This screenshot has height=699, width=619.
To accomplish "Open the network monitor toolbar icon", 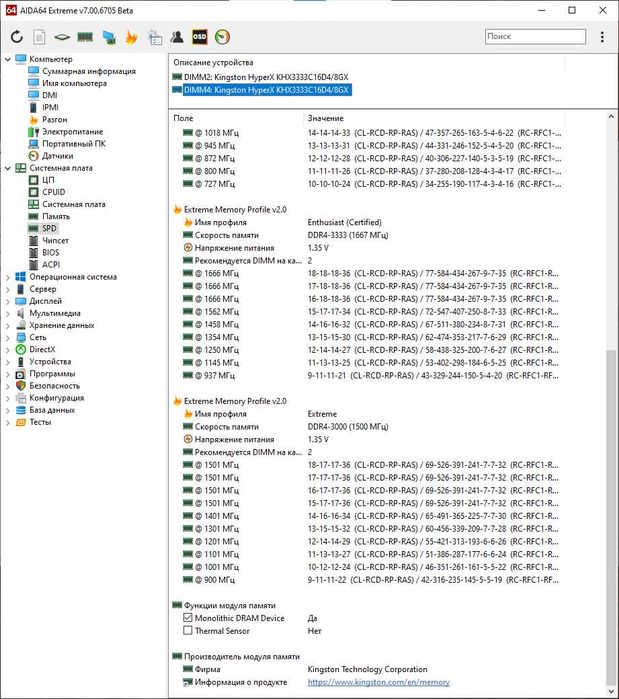I will point(109,37).
